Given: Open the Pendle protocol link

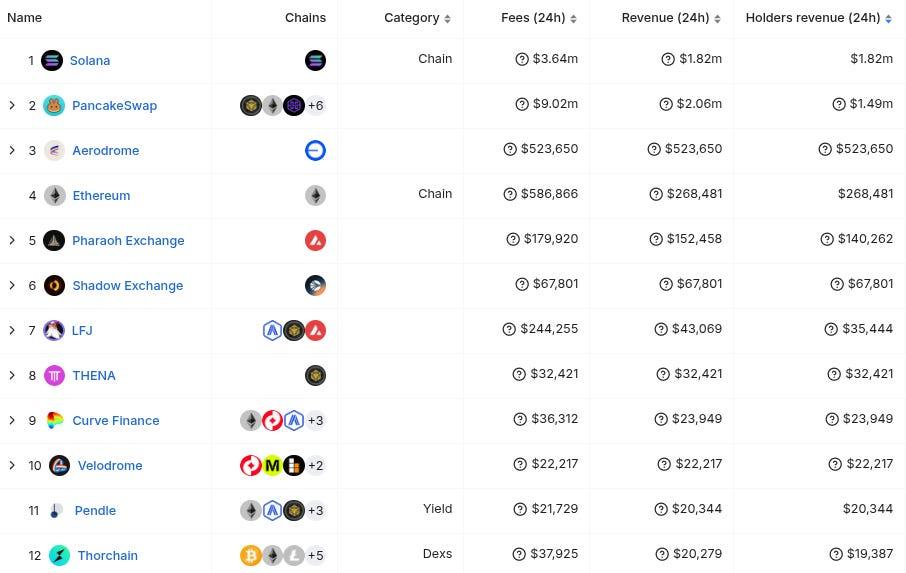Looking at the screenshot, I should coord(95,511).
